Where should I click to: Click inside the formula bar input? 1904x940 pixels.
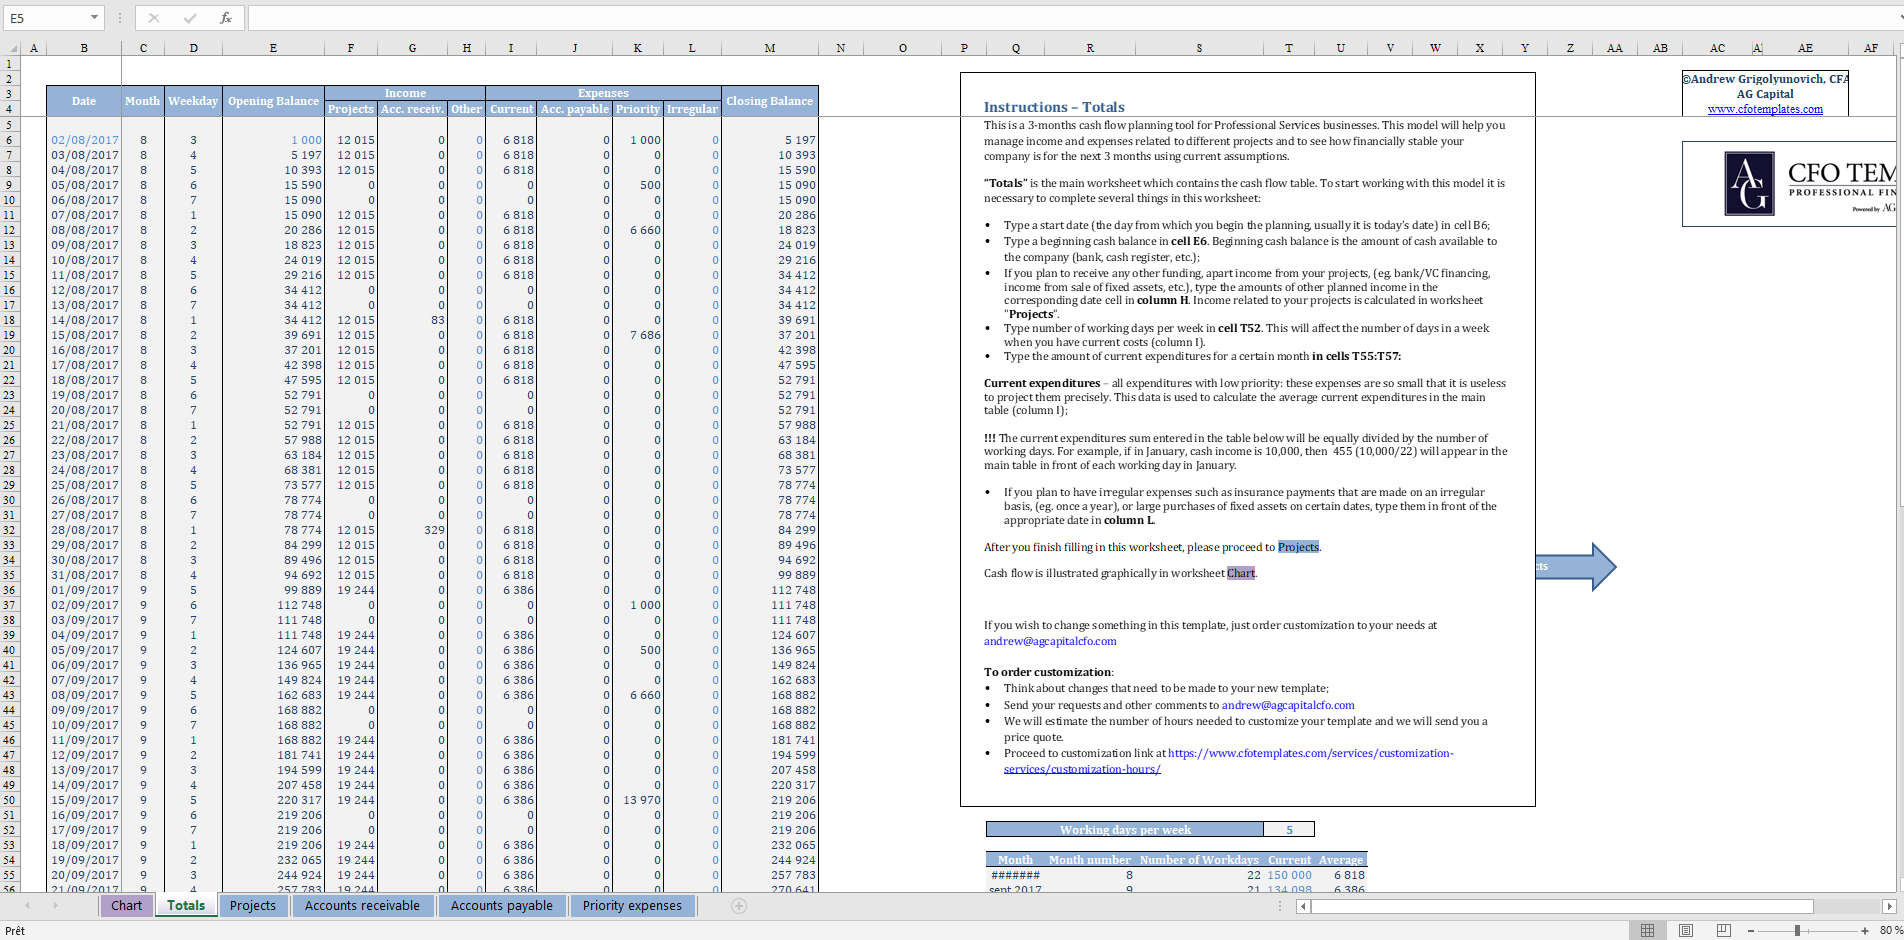1074,18
